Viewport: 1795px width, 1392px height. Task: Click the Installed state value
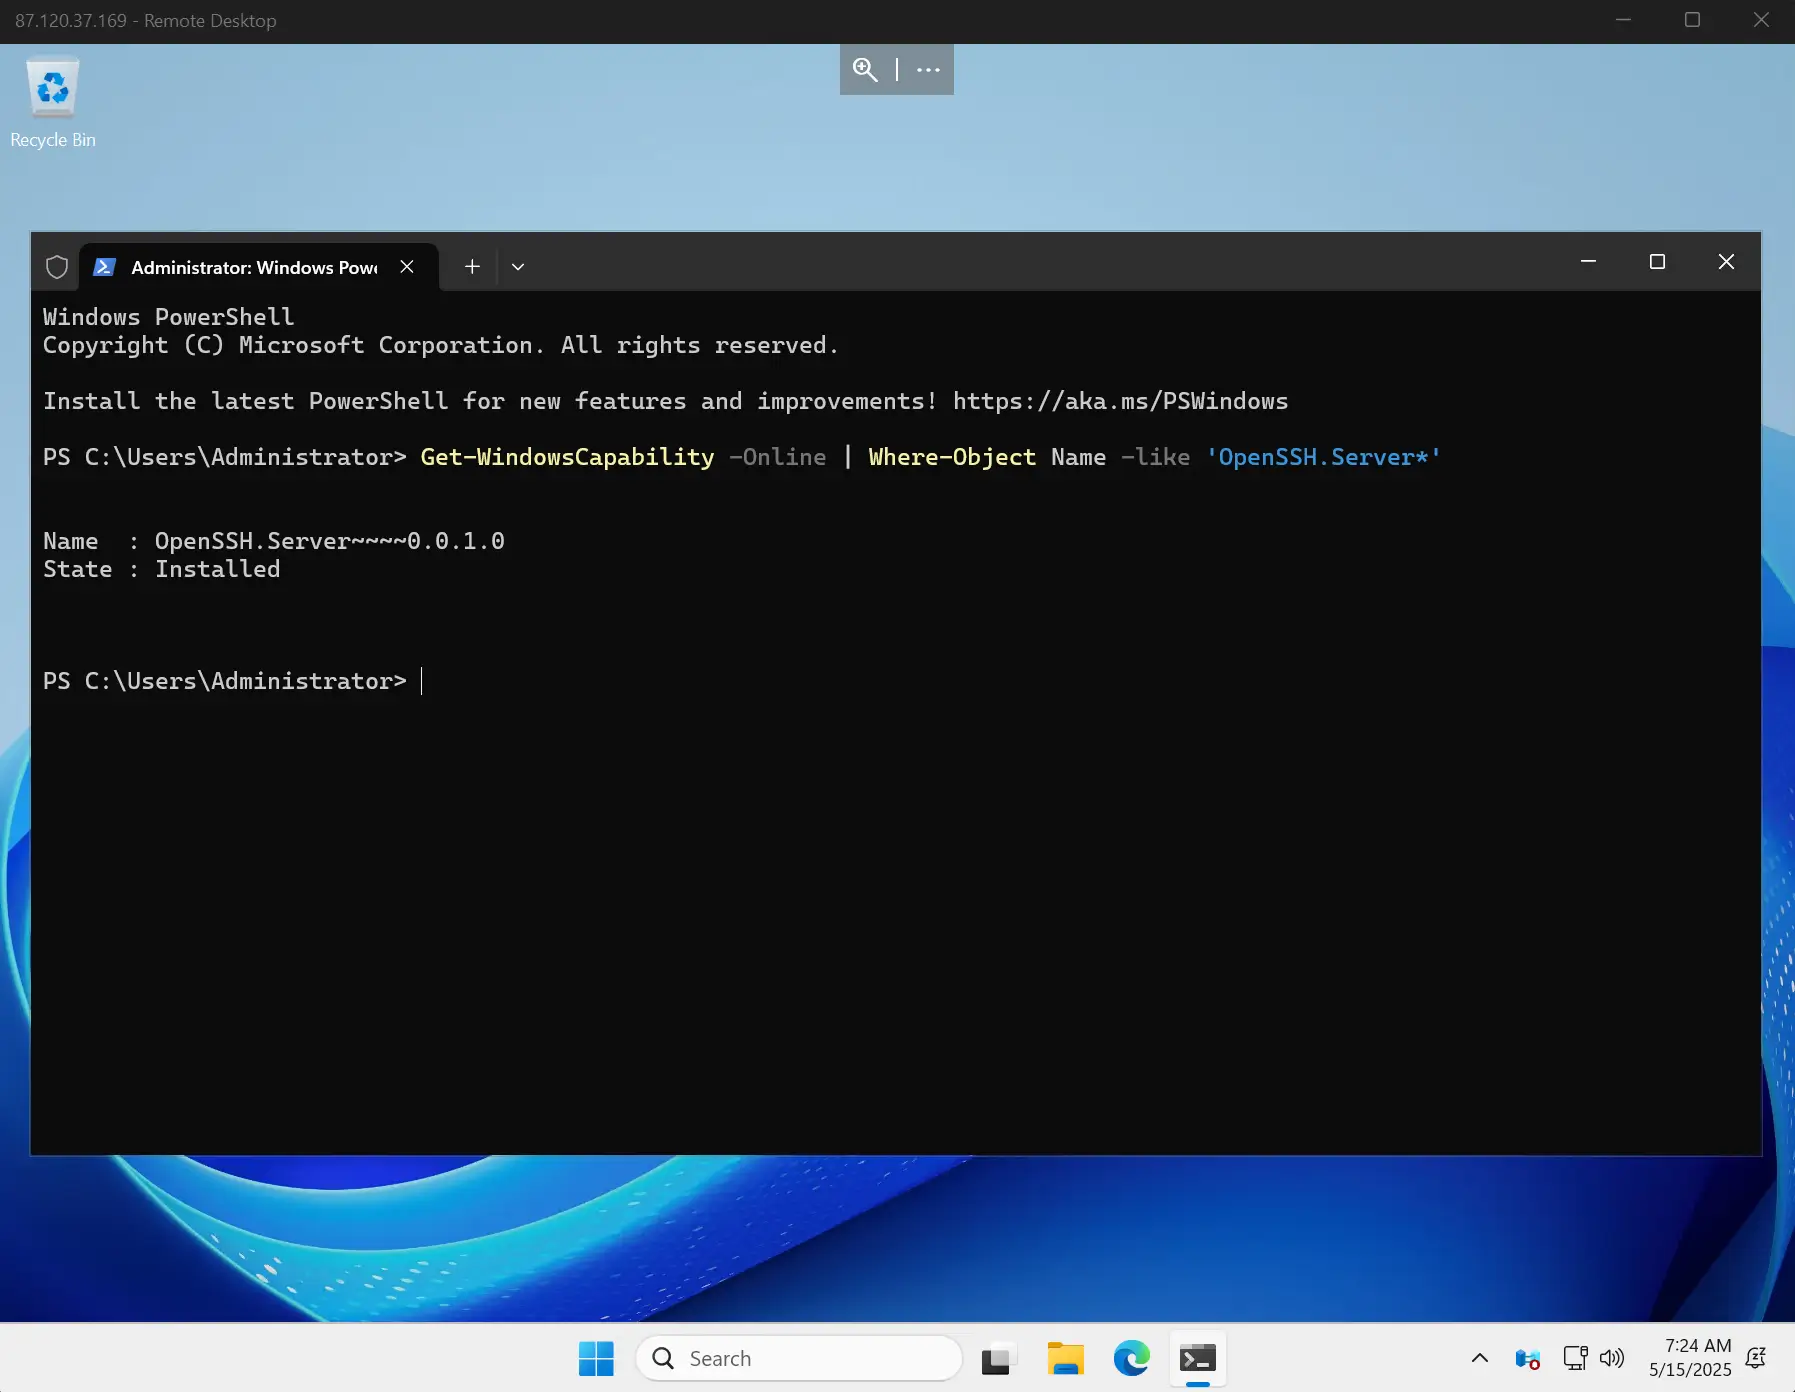(217, 569)
